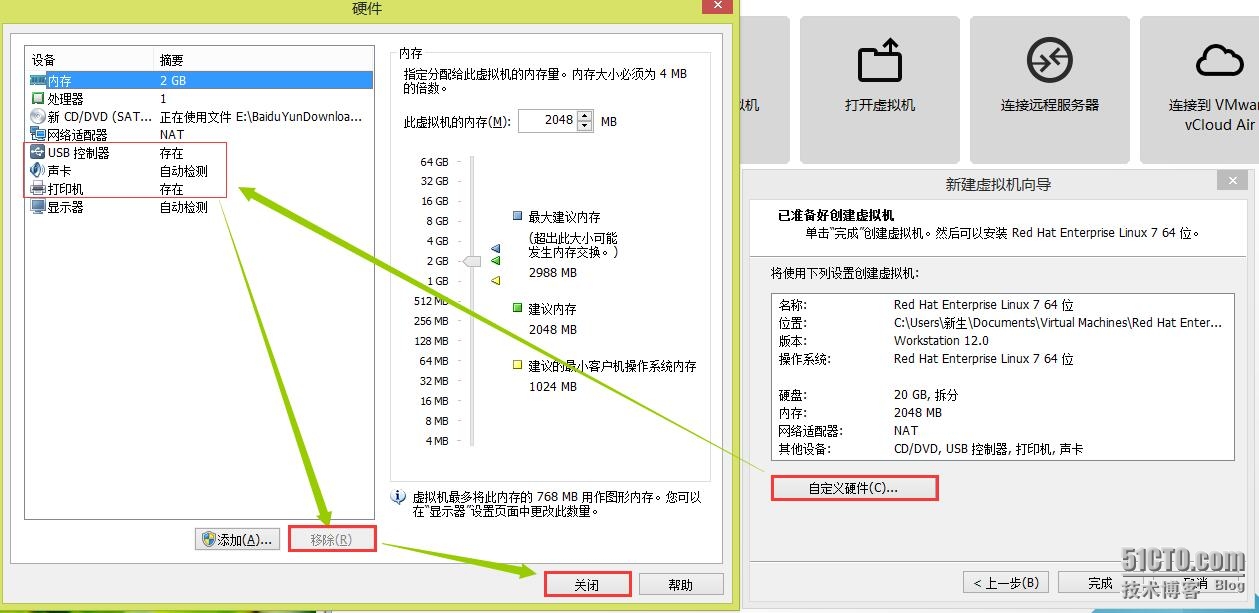1259x613 pixels.
Task: Click the green recommended memory marker
Action: point(494,261)
